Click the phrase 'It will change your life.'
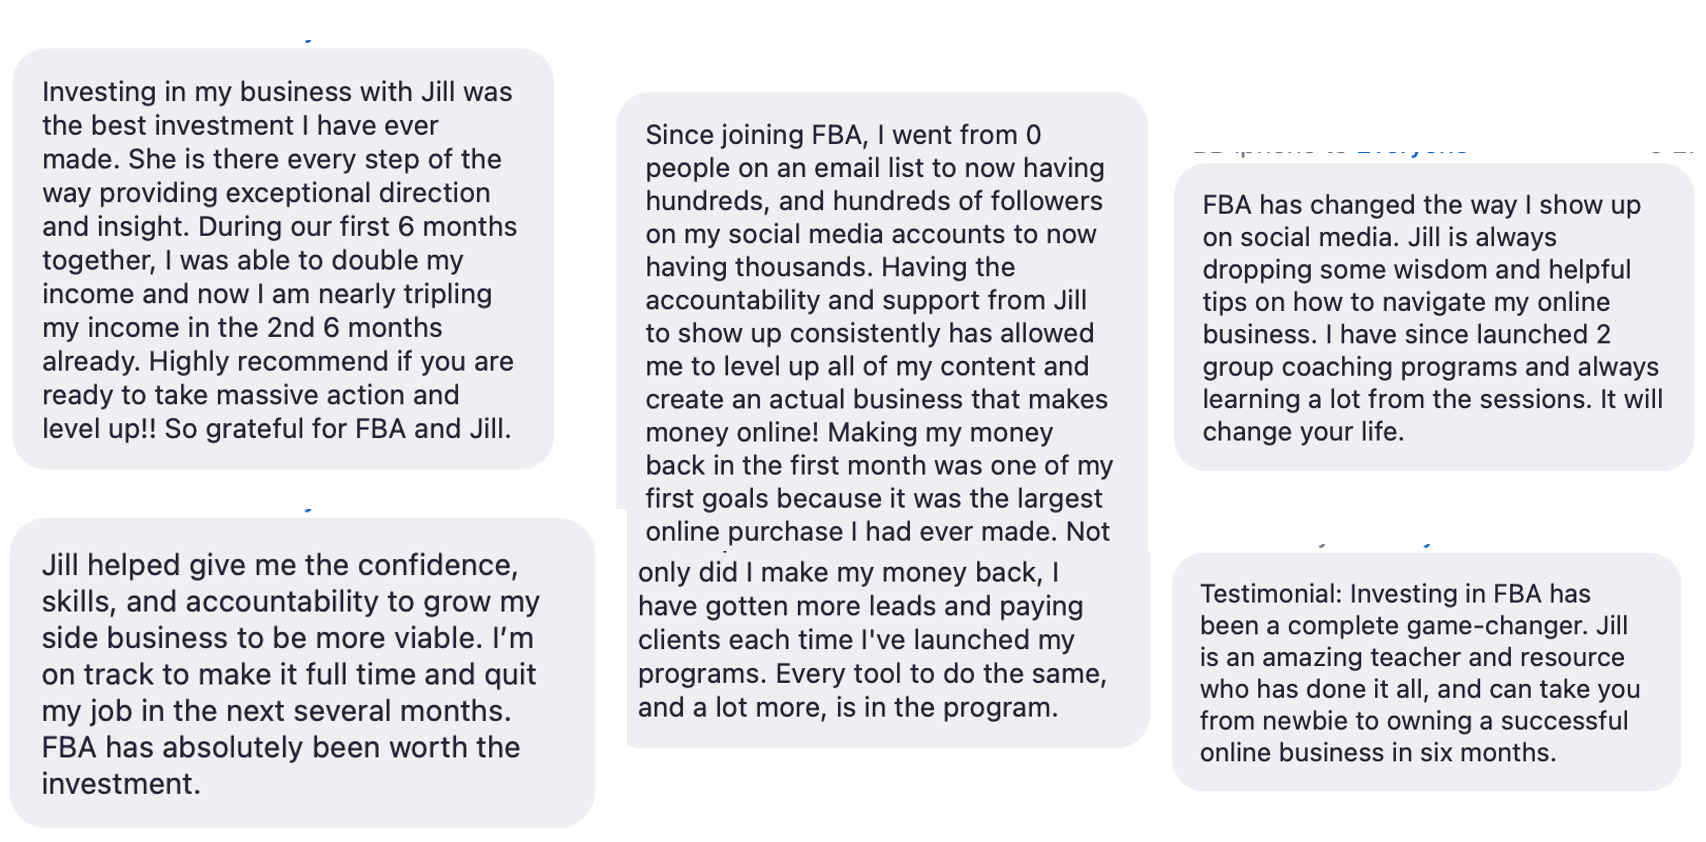1706x842 pixels. coord(1433,415)
